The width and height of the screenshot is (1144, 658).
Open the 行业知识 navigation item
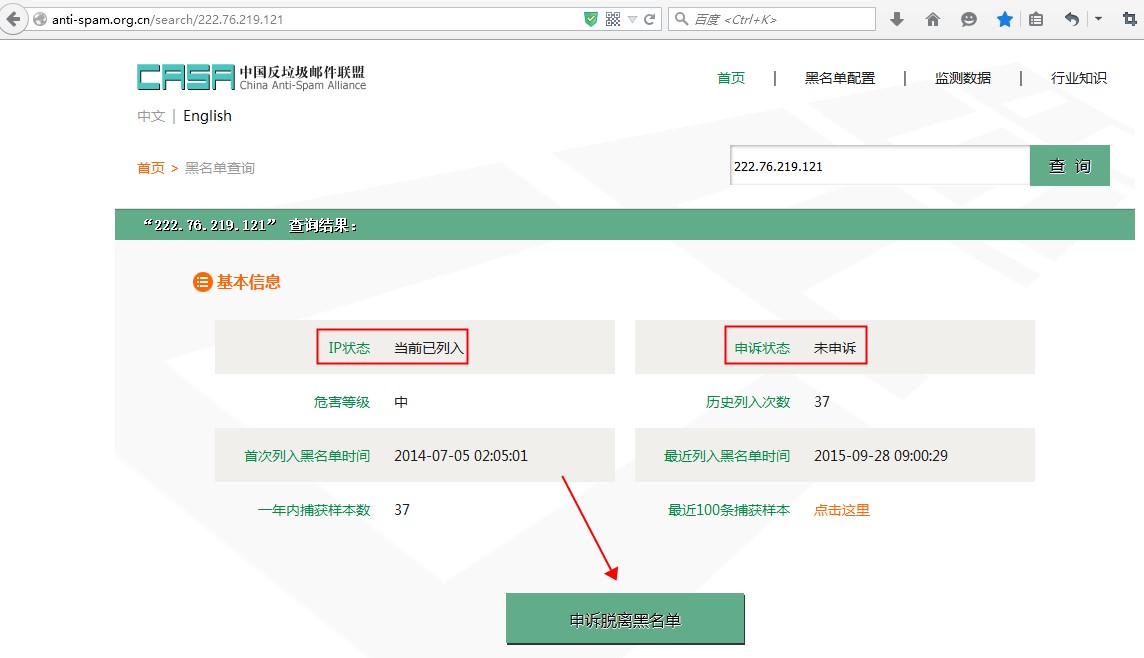(1078, 78)
